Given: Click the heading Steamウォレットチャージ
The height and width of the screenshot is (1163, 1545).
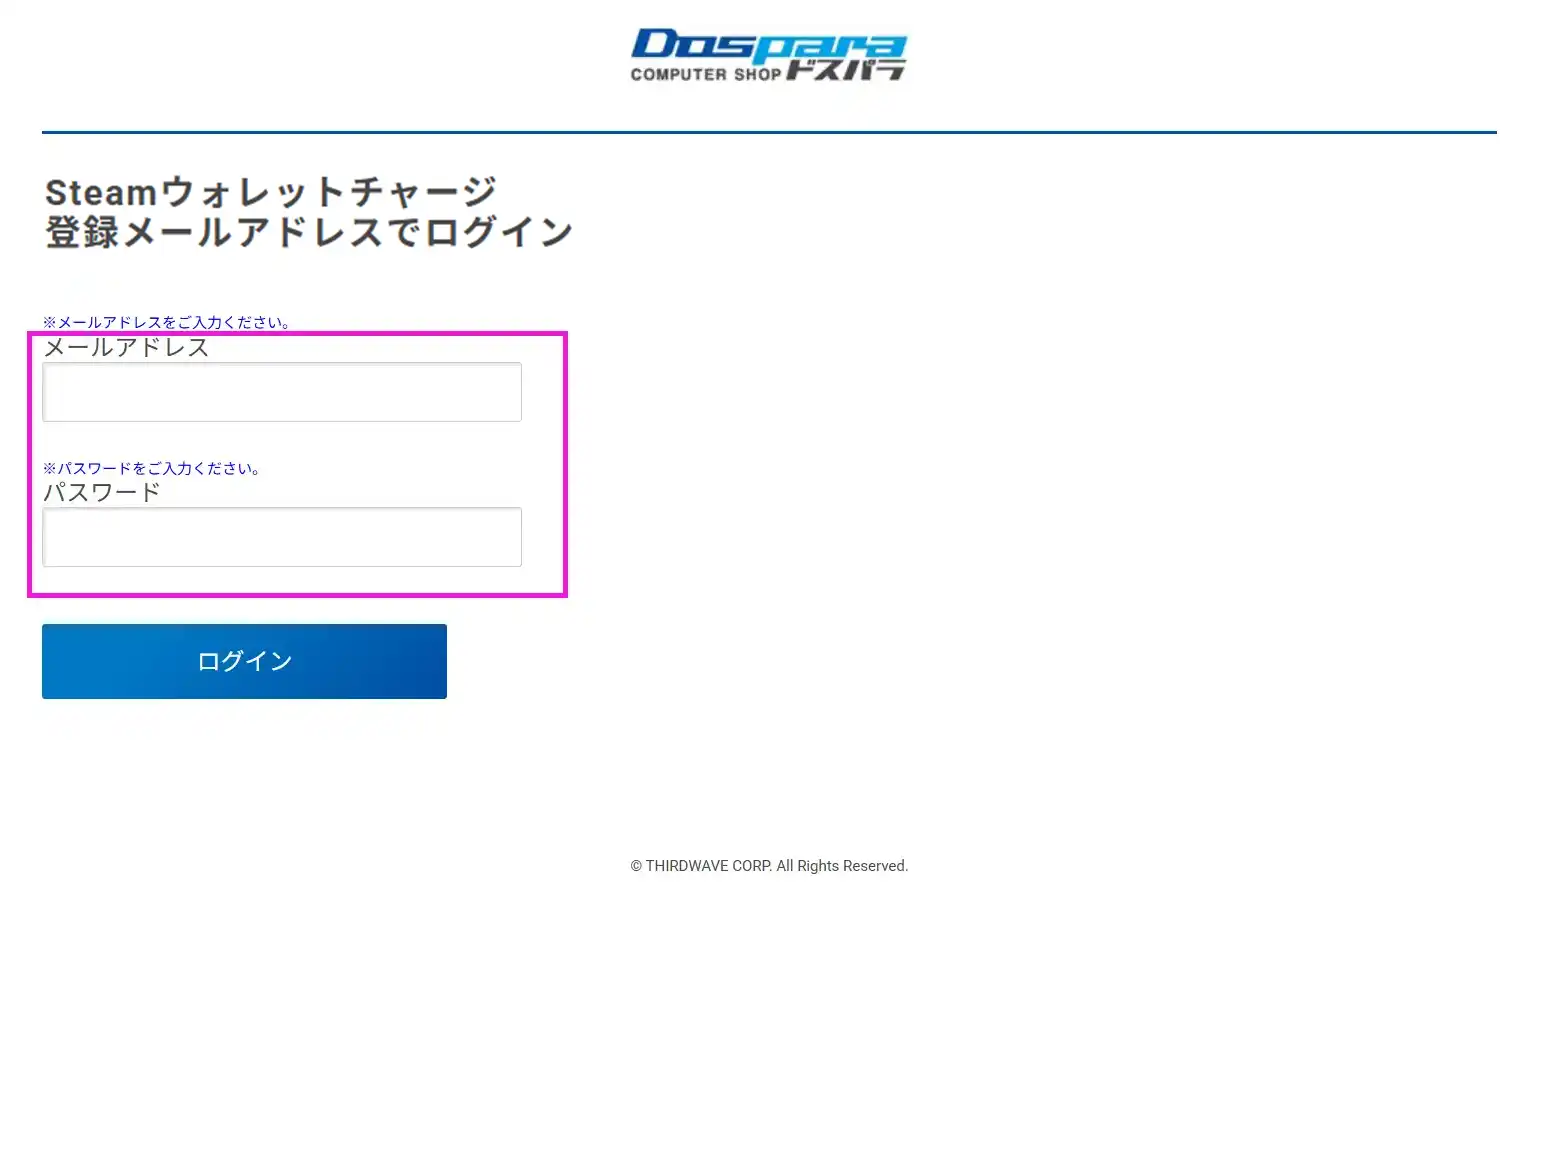Looking at the screenshot, I should click(x=271, y=191).
